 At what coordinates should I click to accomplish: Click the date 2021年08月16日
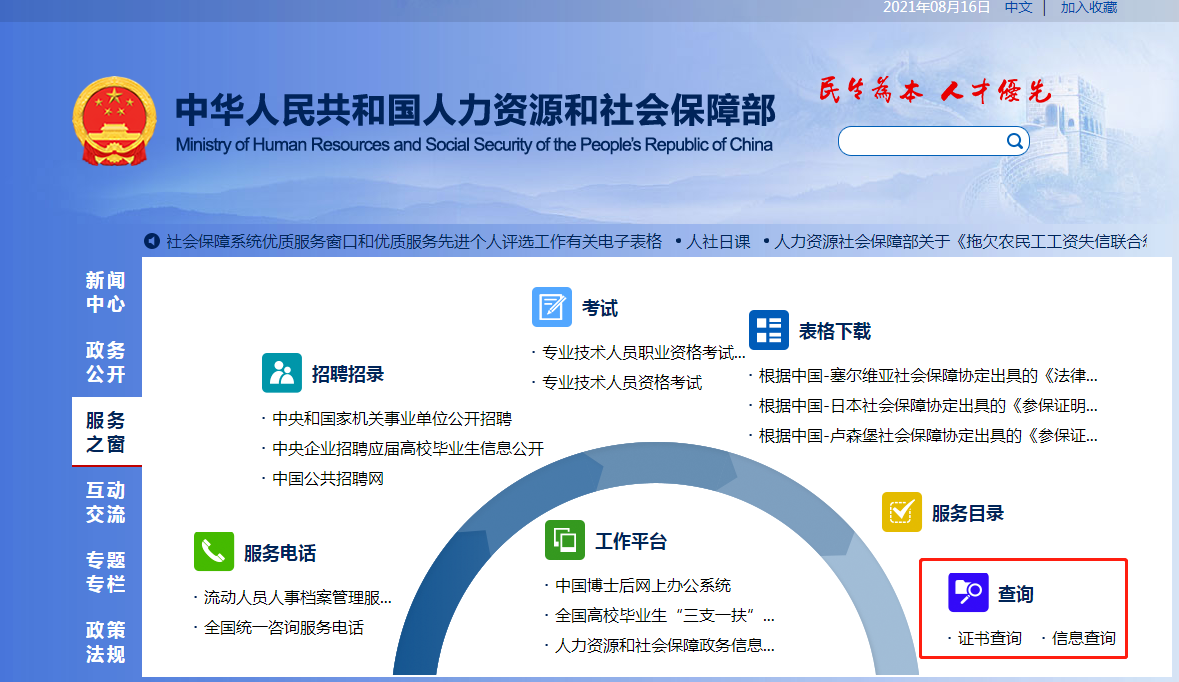936,8
